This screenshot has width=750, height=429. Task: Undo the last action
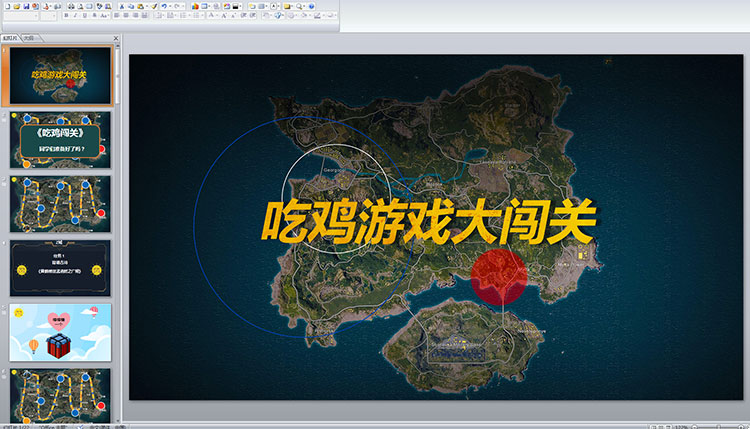164,6
